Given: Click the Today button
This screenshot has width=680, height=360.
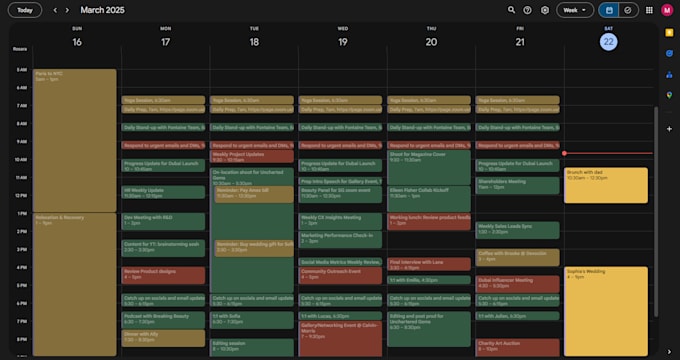Looking at the screenshot, I should [x=25, y=10].
